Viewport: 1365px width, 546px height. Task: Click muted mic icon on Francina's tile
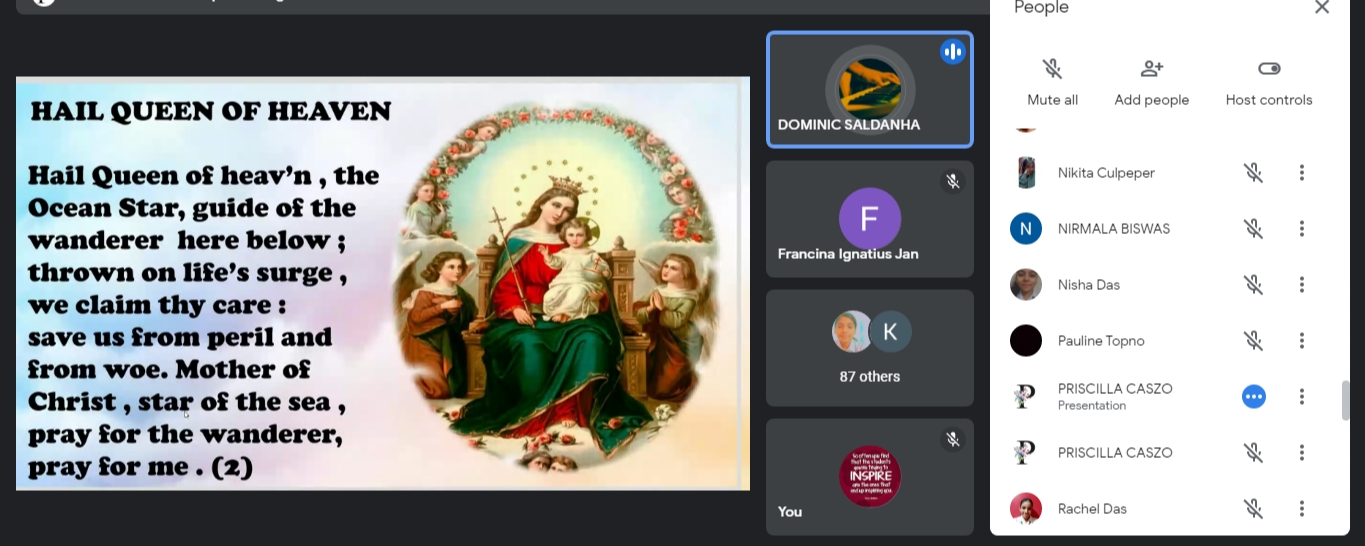coord(953,181)
